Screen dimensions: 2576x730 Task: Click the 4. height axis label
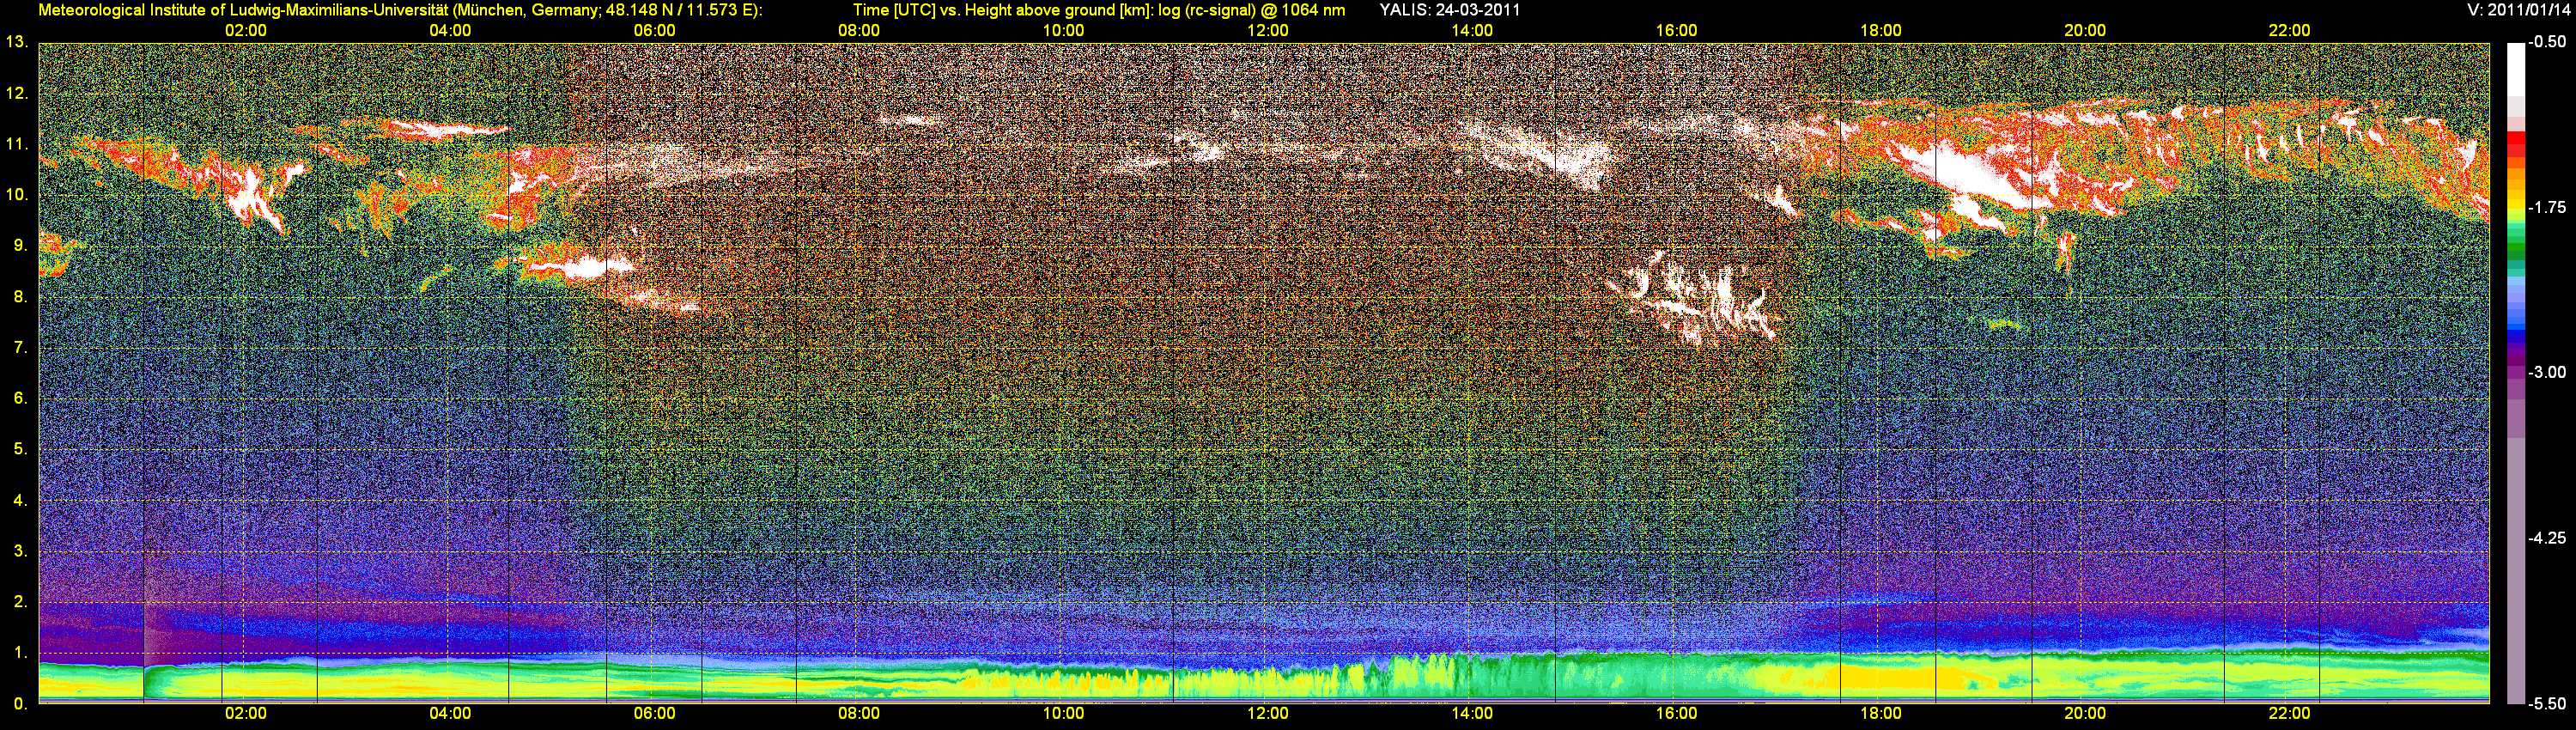(x=20, y=501)
